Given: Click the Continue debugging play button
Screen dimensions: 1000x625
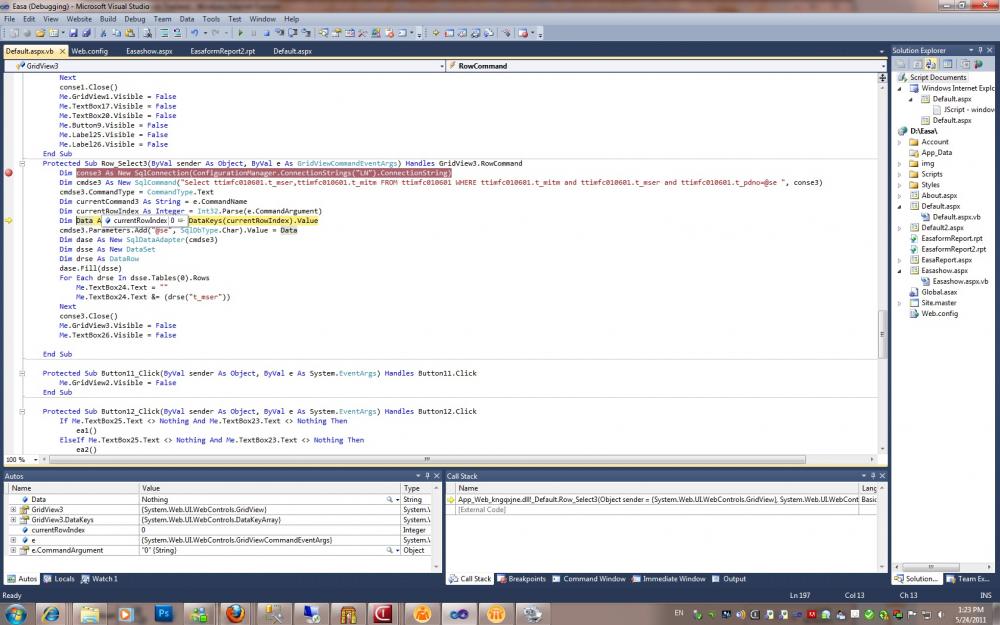Looking at the screenshot, I should [x=239, y=34].
